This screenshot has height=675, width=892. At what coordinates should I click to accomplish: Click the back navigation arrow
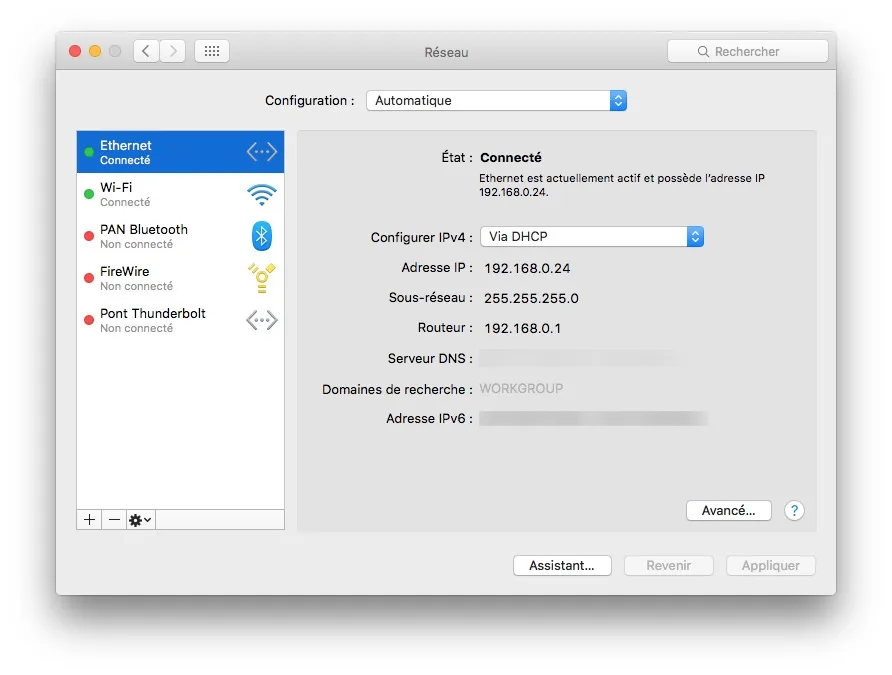click(144, 50)
